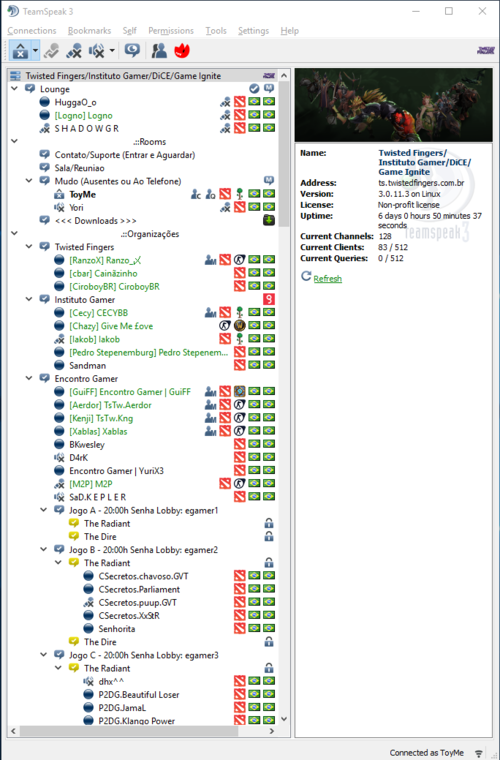The image size is (500, 760).
Task: Collapse the Lounge channel
Action: 15,89
